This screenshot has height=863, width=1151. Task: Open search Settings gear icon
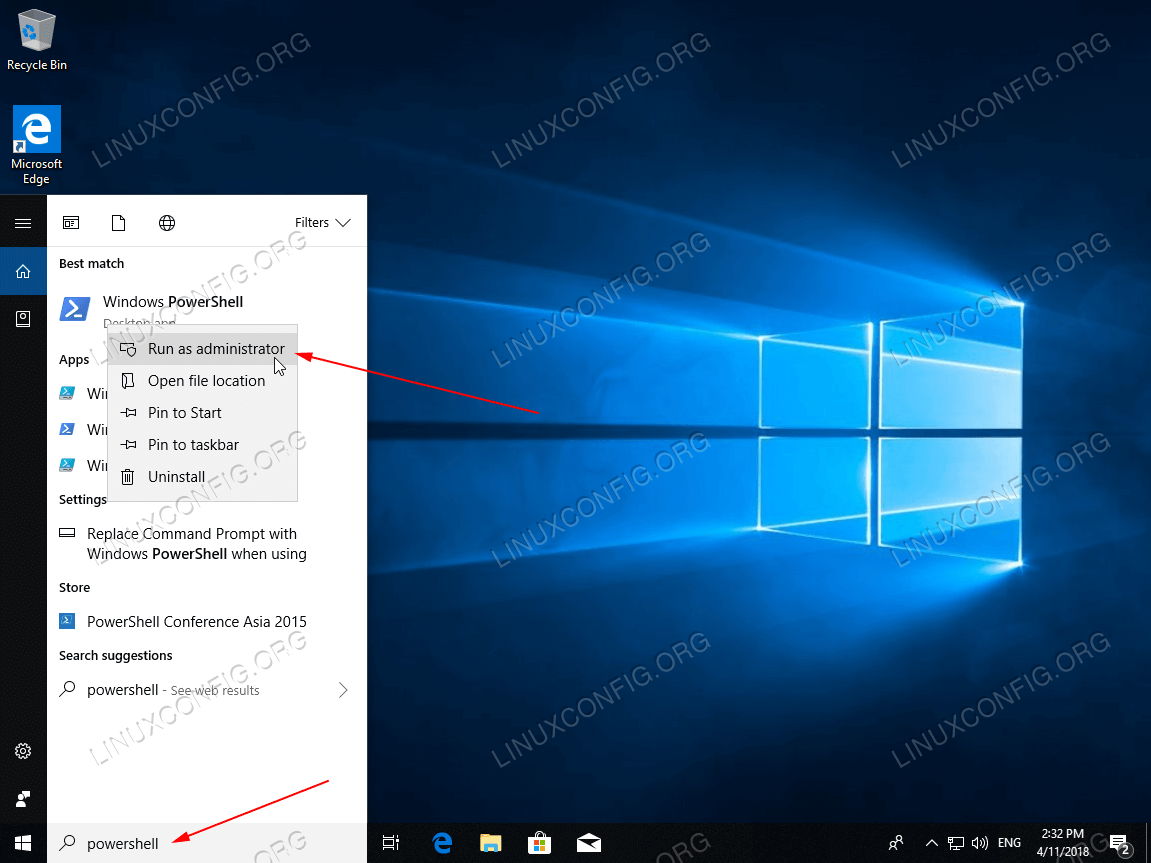(x=23, y=751)
